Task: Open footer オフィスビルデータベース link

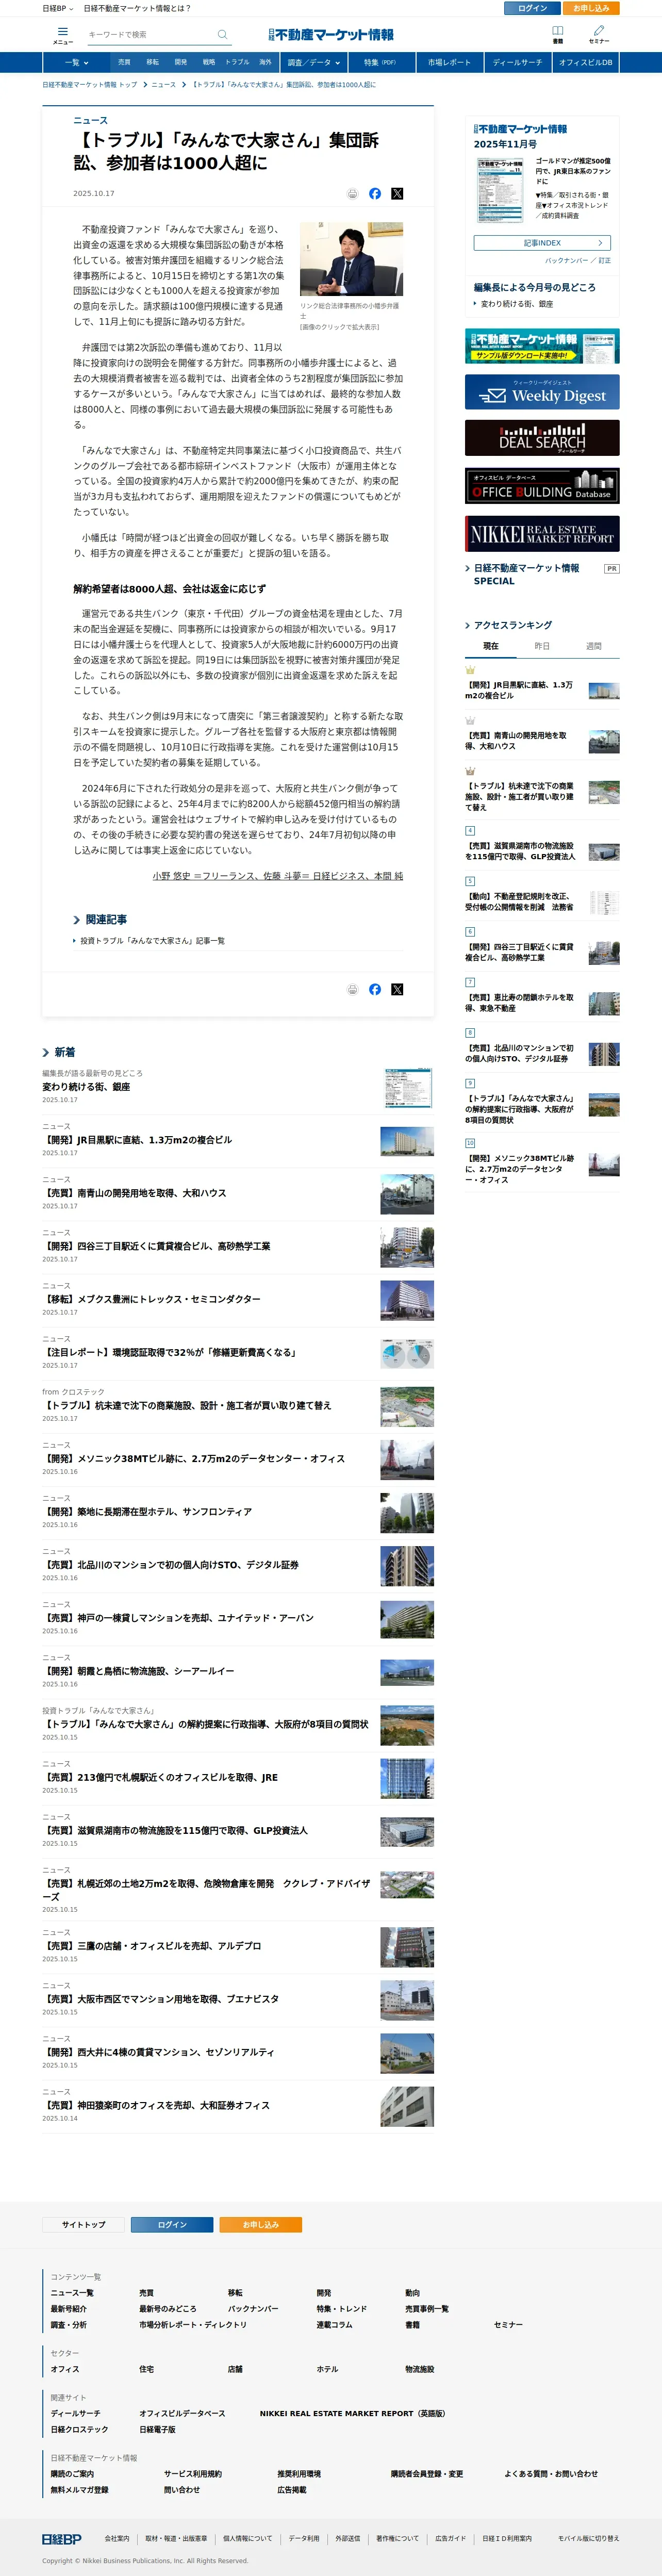Action: [x=182, y=2414]
